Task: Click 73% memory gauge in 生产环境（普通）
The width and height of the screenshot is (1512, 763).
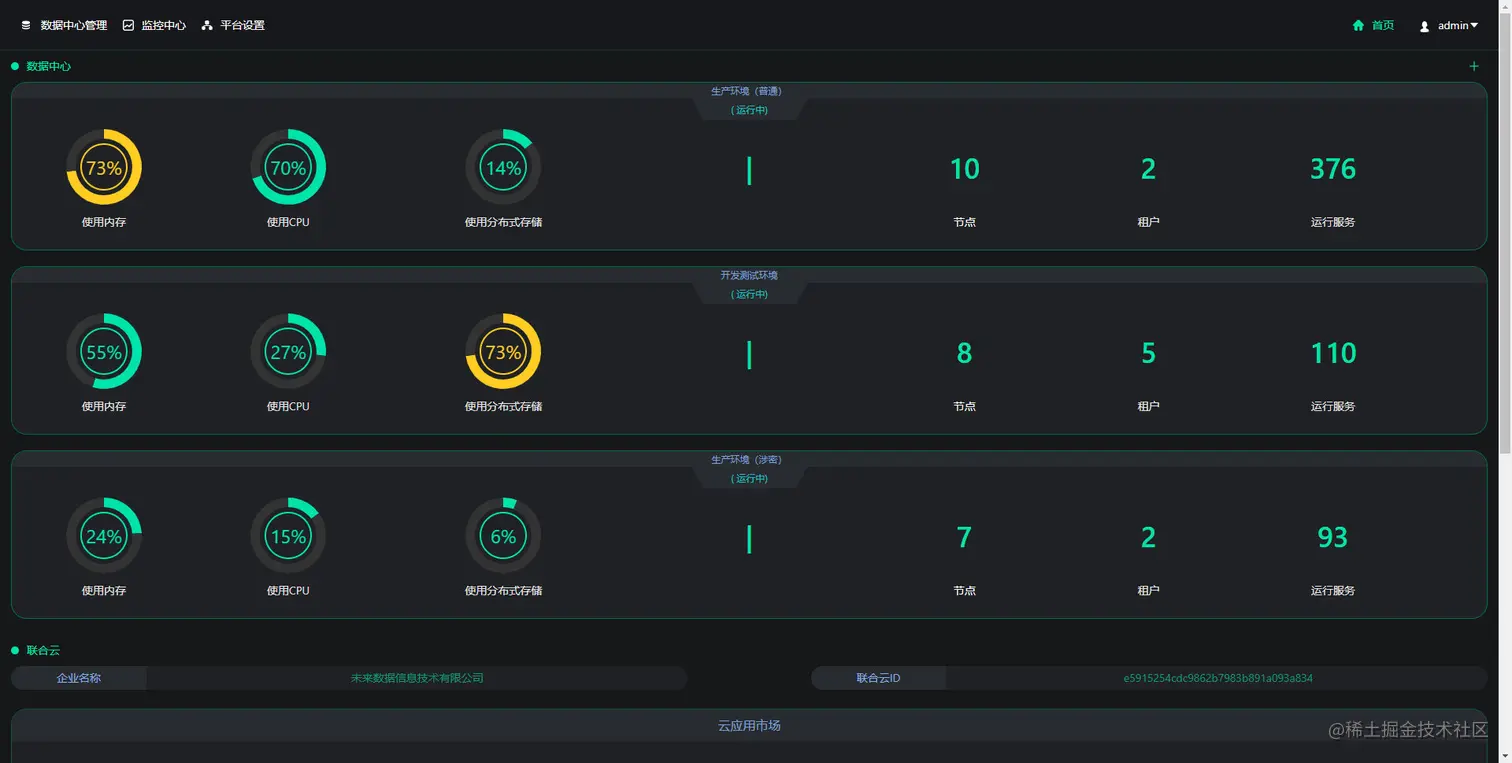Action: pyautogui.click(x=104, y=167)
